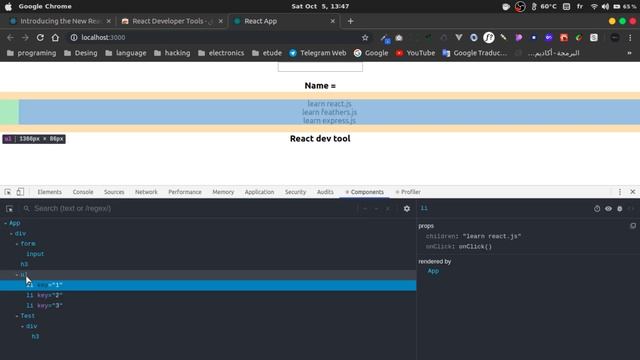Switch to the Network tab

(146, 192)
